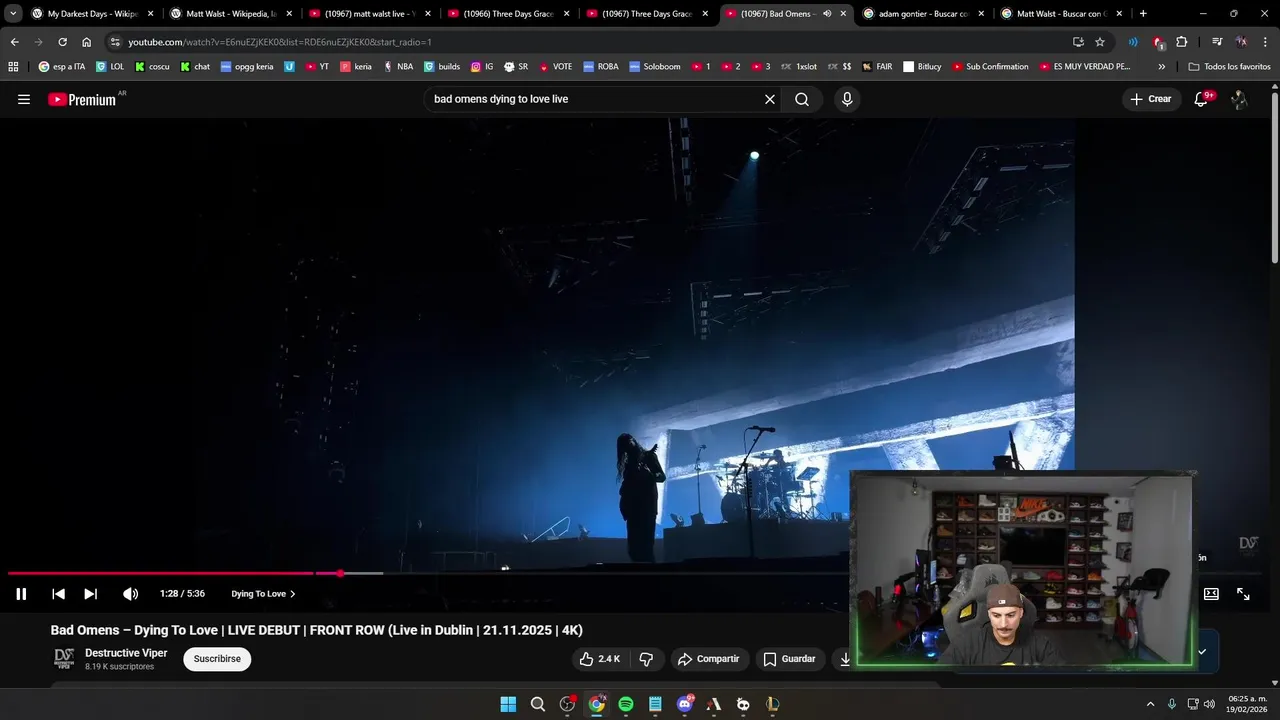Click the YouTube search magnifier button

tap(802, 99)
